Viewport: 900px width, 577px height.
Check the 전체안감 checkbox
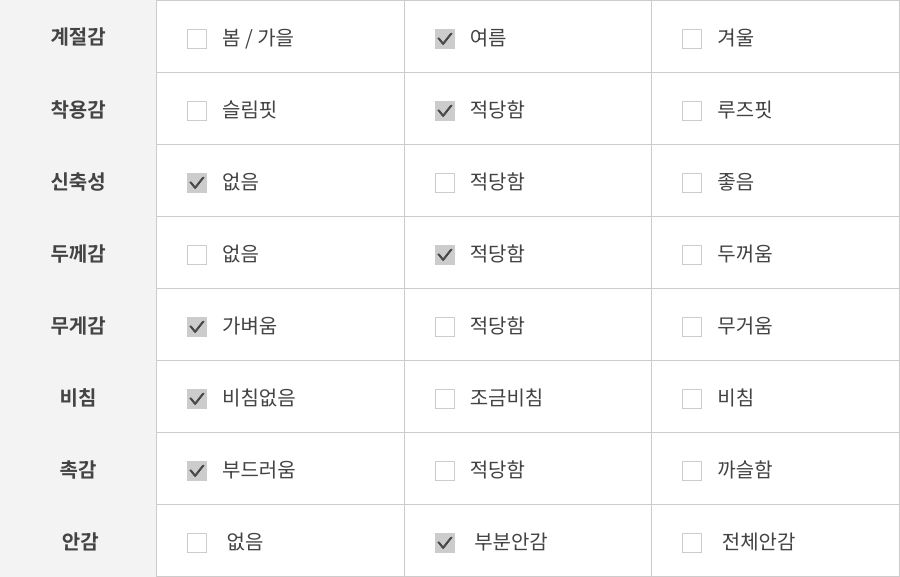(x=692, y=543)
